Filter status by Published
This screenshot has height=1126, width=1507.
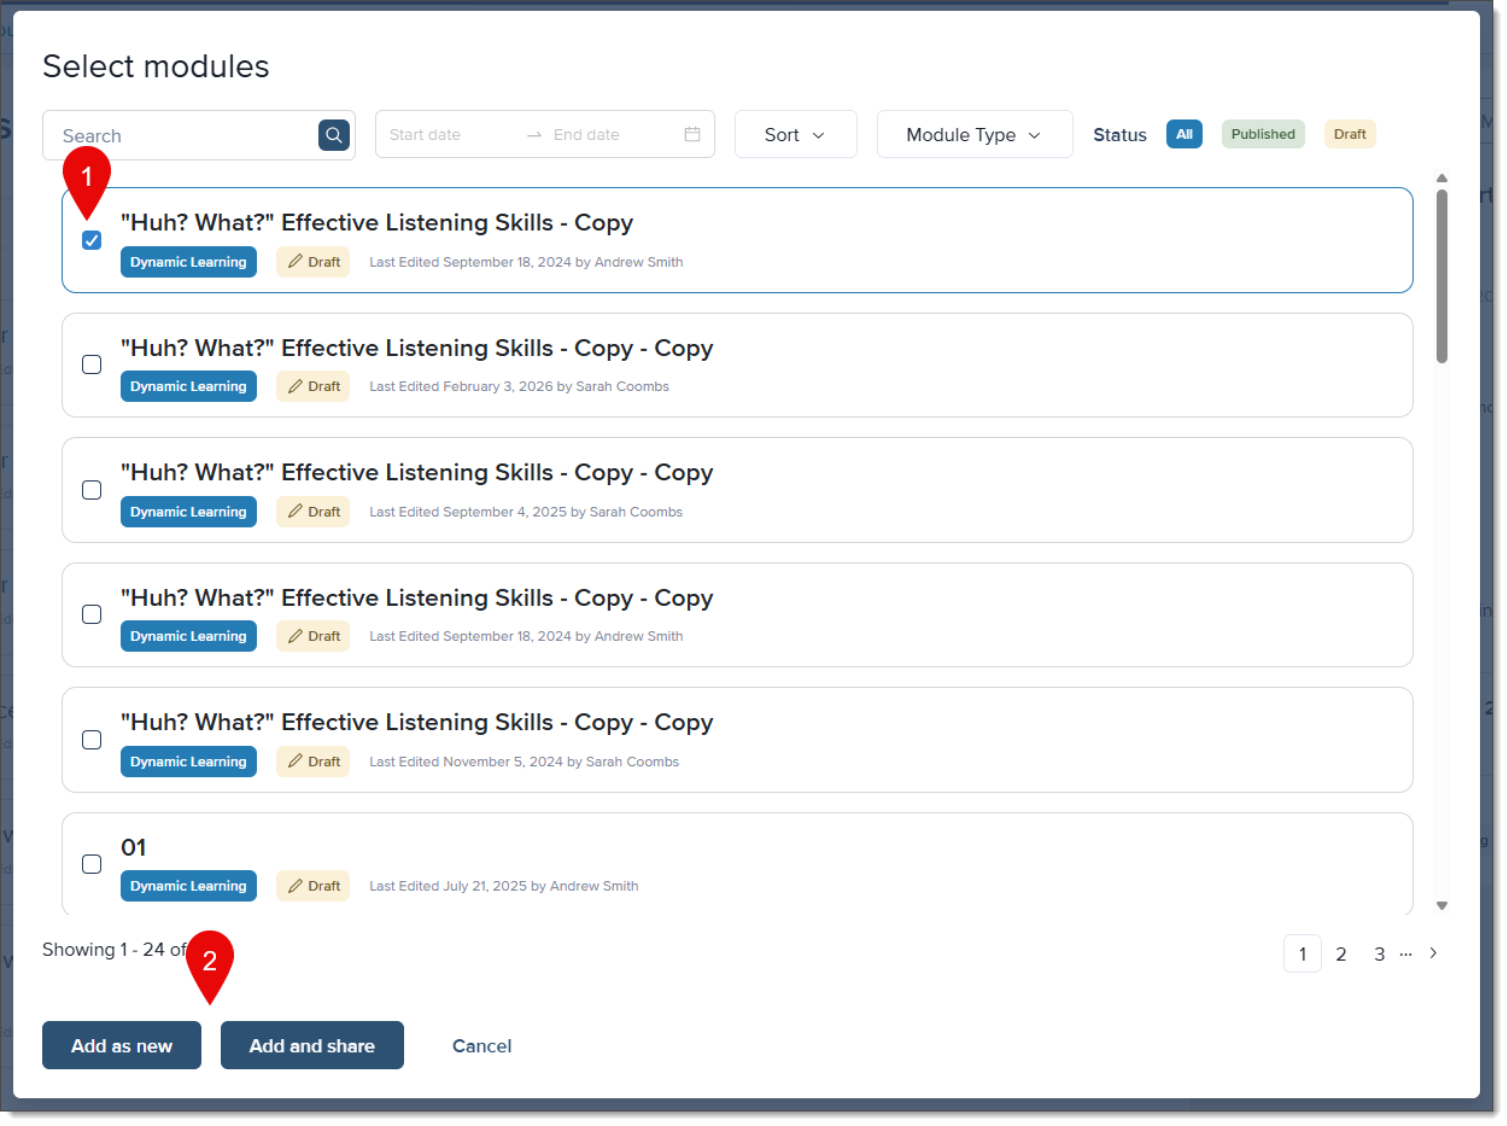point(1262,134)
